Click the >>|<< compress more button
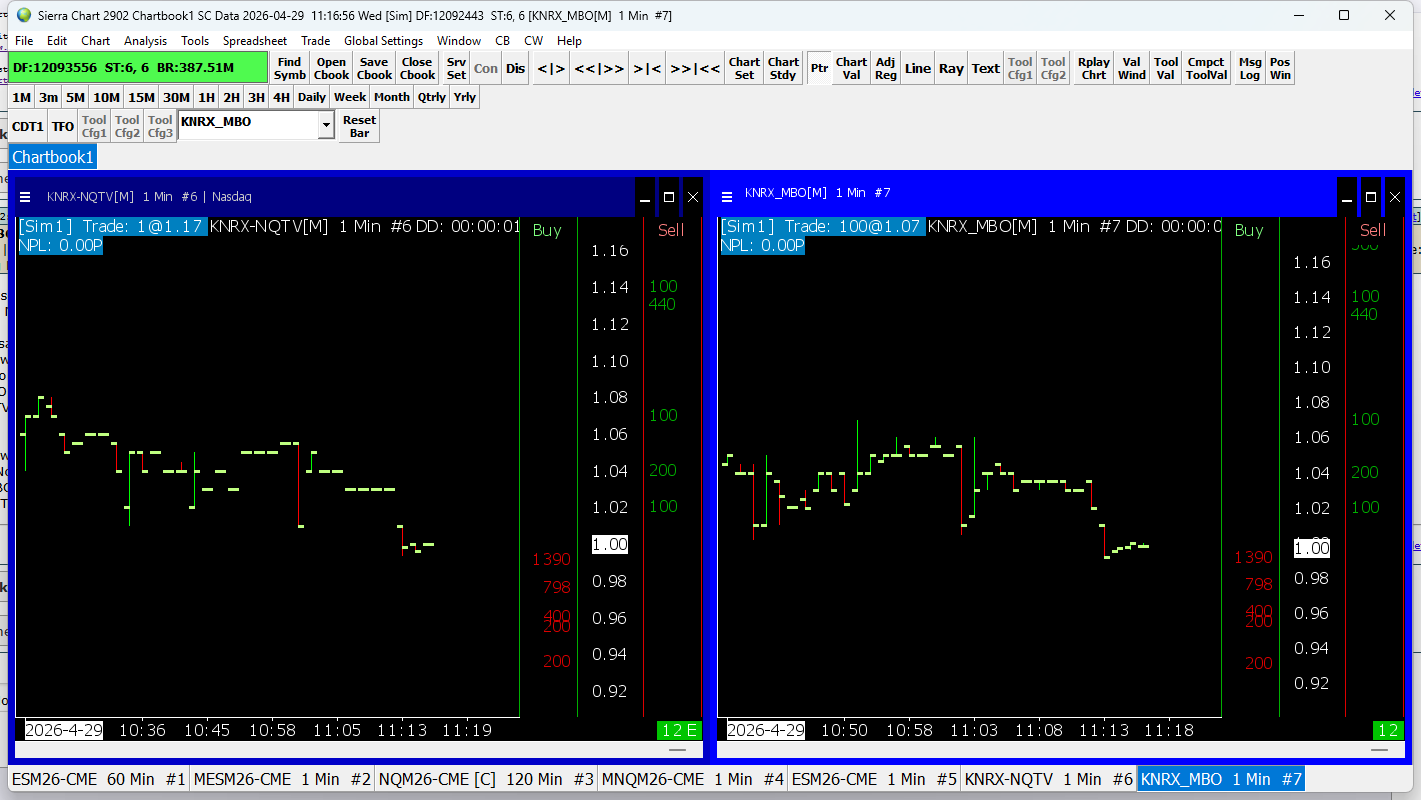The height and width of the screenshot is (800, 1421). [x=695, y=68]
